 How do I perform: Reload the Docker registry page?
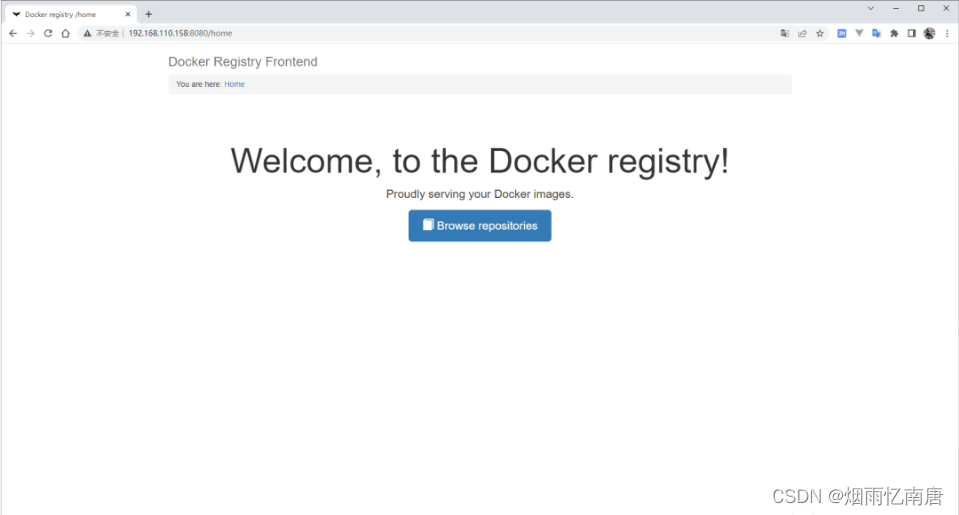pos(48,33)
